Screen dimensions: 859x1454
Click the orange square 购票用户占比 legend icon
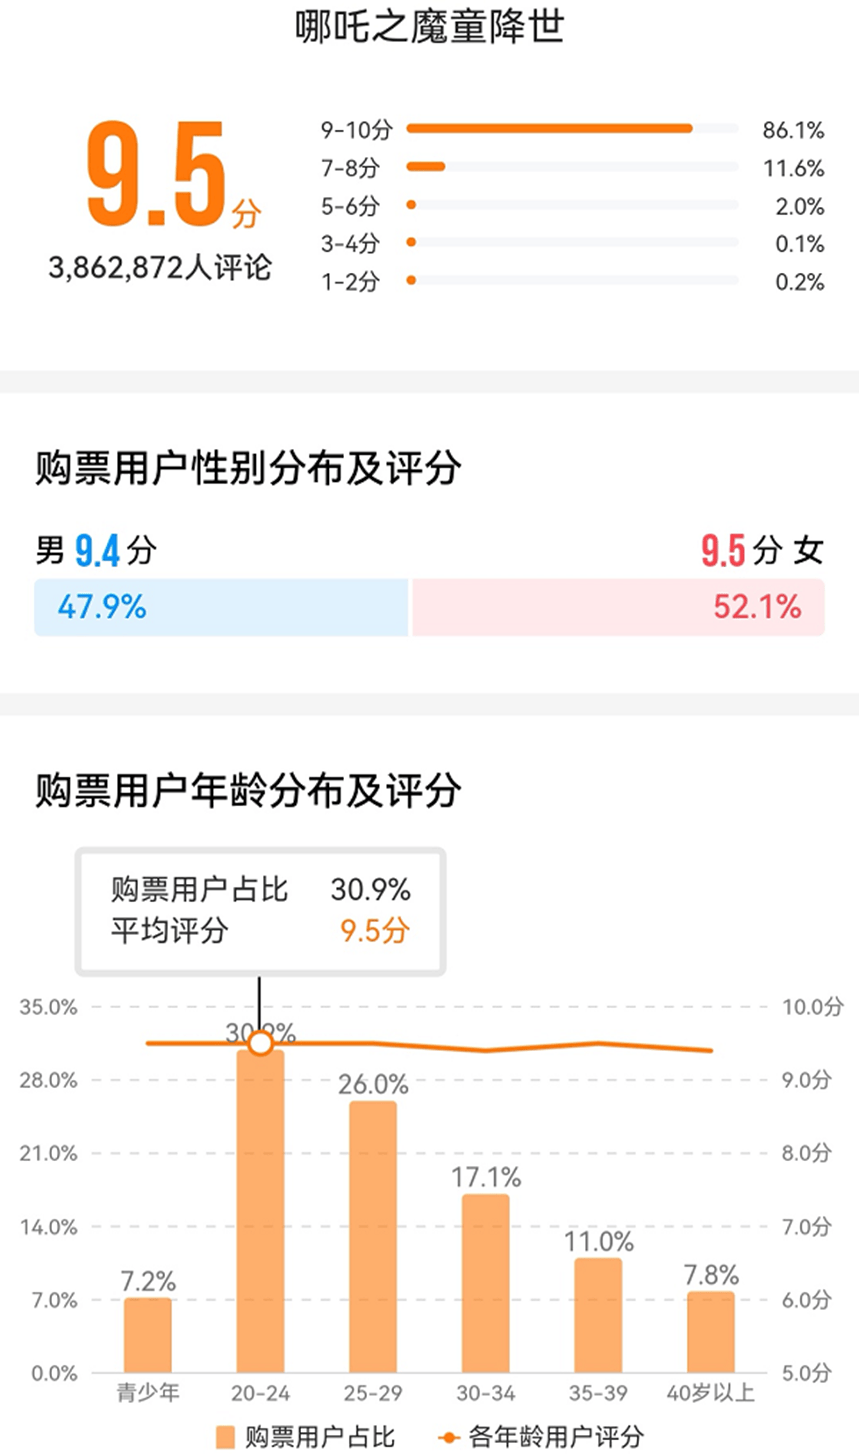tap(225, 1437)
